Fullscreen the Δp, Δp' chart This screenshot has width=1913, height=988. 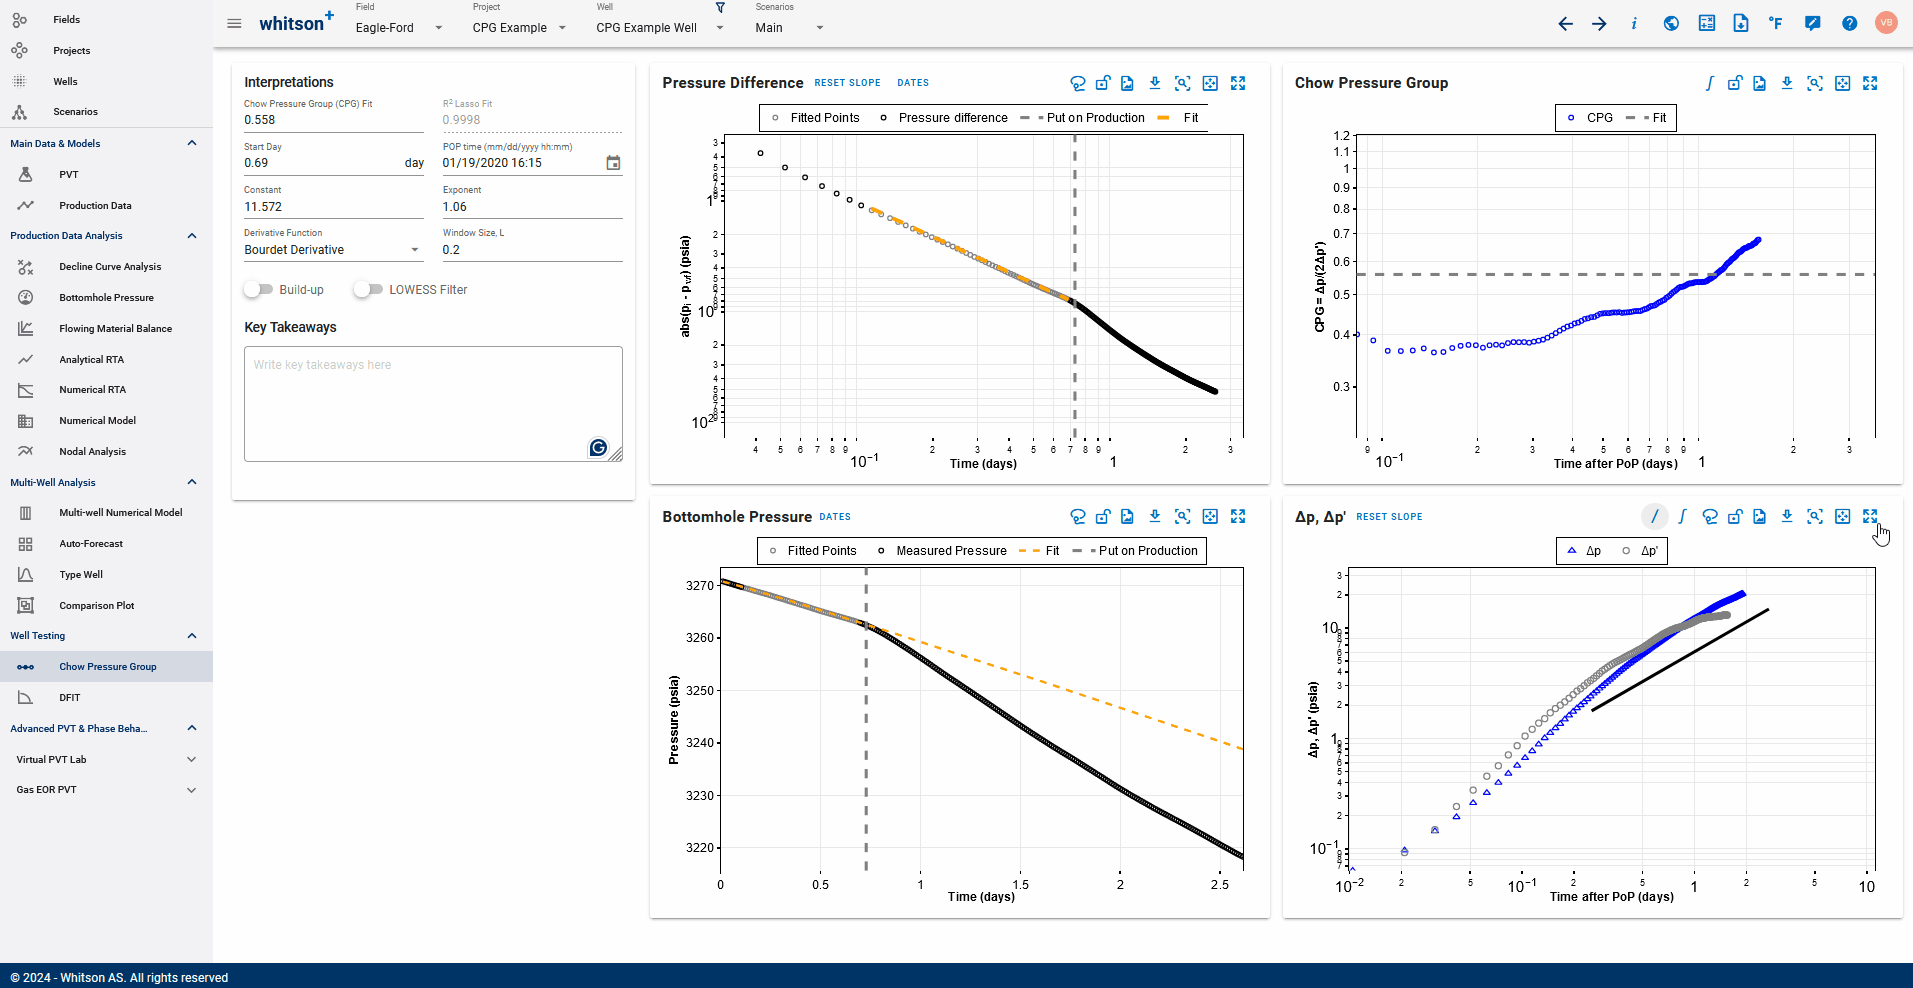click(x=1870, y=517)
